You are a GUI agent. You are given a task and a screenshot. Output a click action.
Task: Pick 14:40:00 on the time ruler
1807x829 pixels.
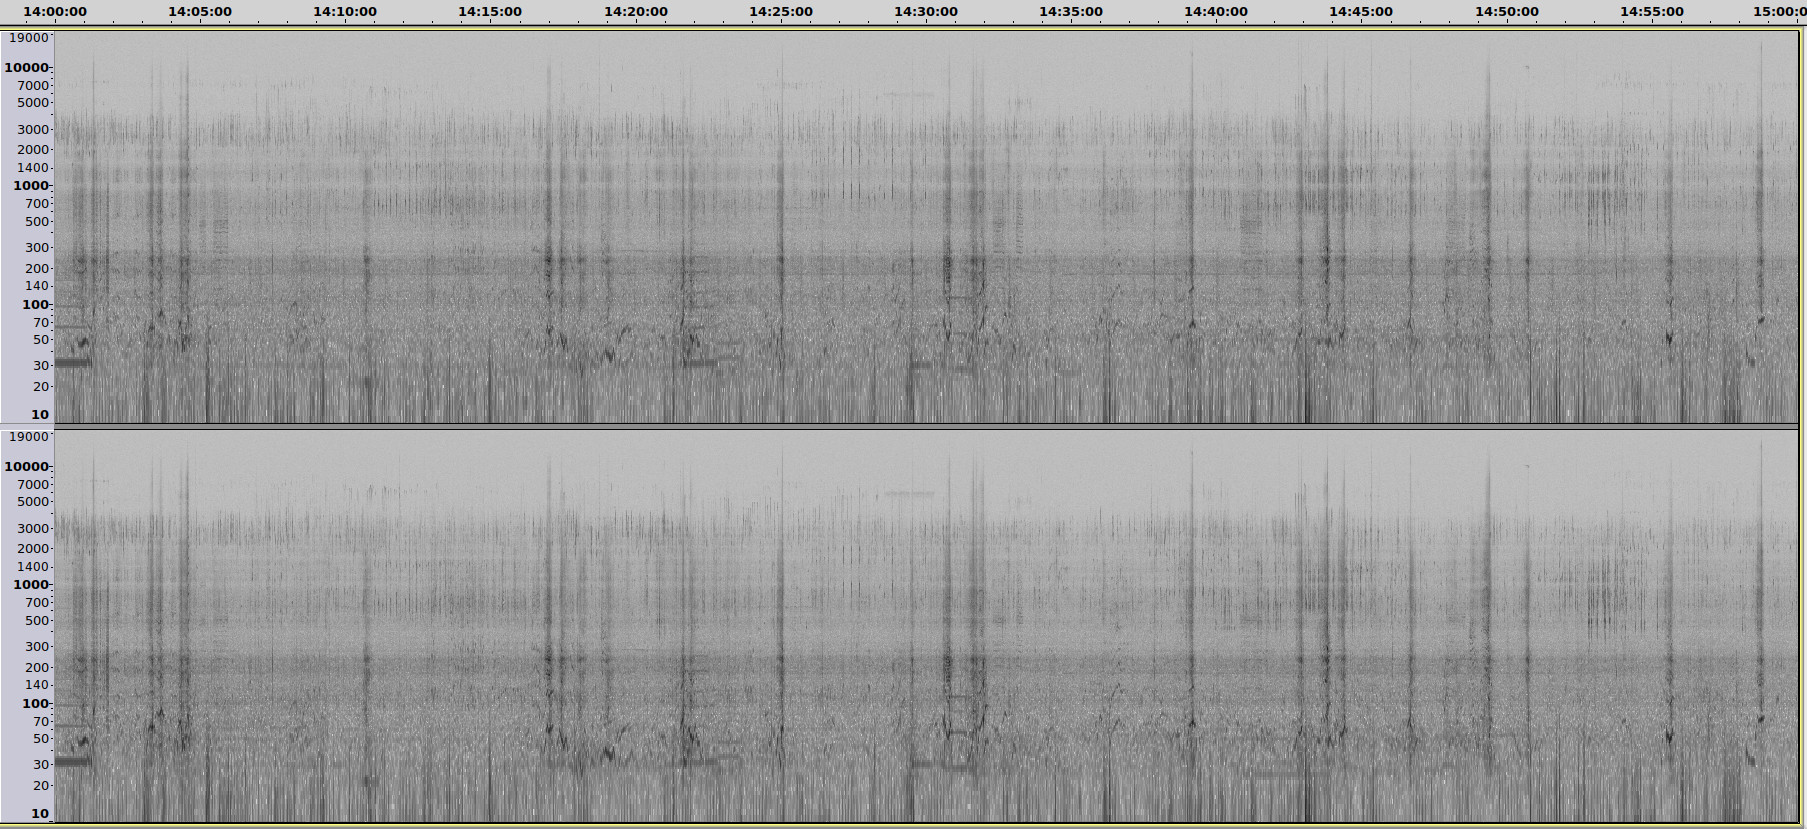point(1216,12)
